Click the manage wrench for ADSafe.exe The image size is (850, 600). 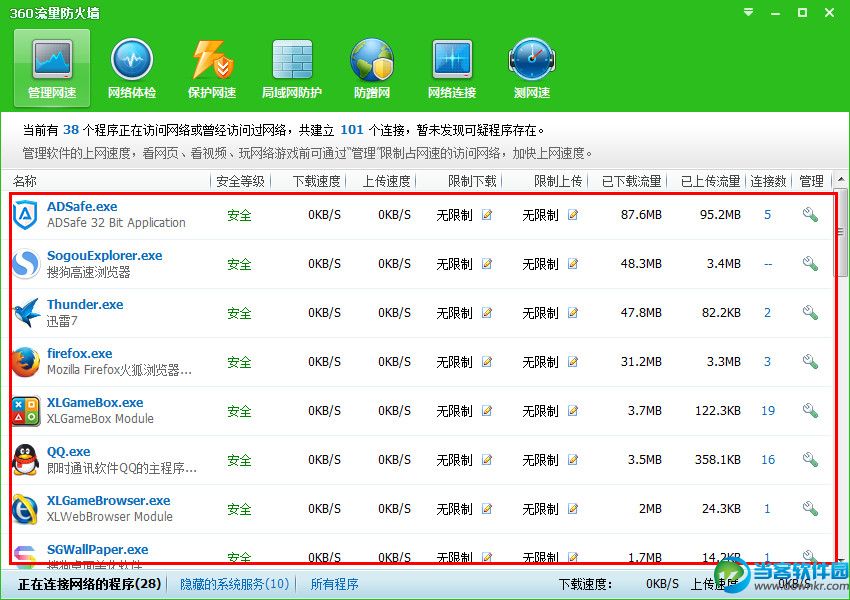point(810,215)
